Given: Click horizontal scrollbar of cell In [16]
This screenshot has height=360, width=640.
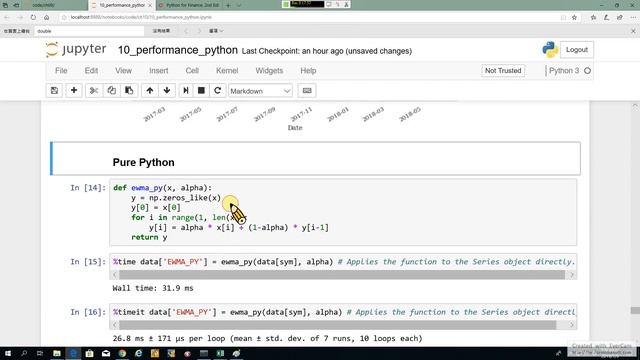Looking at the screenshot, I should 338,325.
